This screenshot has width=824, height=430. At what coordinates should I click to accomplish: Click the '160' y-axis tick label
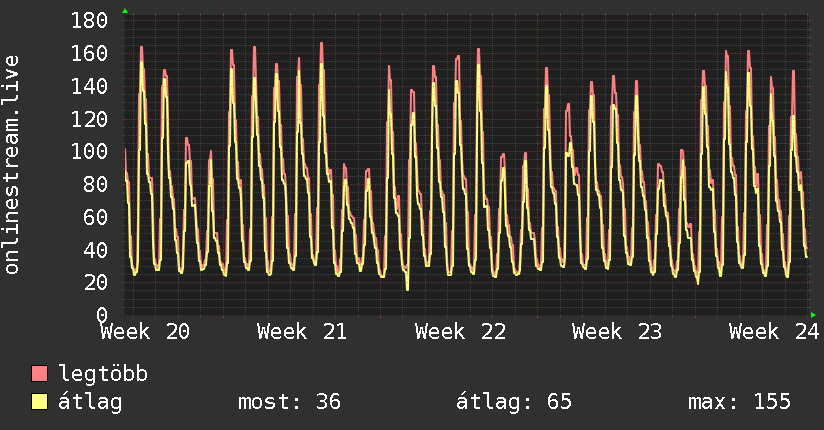89,53
